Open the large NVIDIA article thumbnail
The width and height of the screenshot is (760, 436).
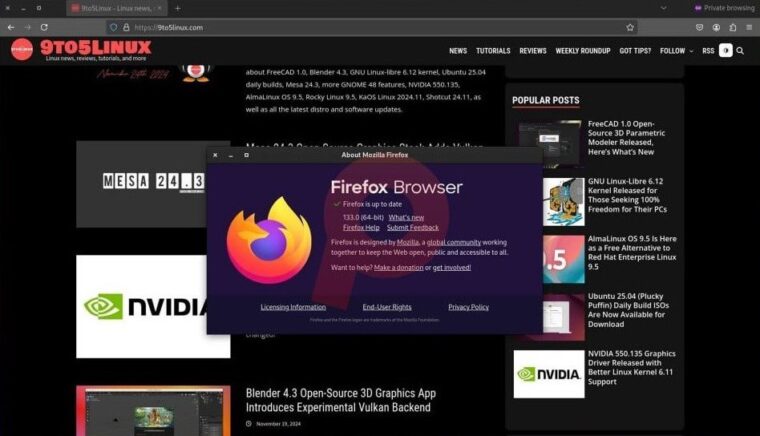coord(142,307)
